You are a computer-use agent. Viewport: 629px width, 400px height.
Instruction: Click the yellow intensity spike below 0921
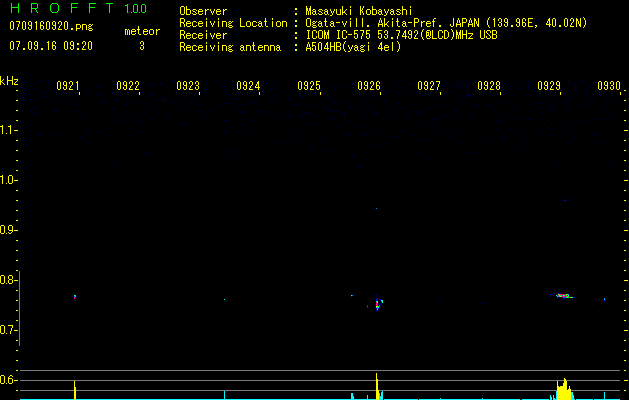pyautogui.click(x=75, y=390)
